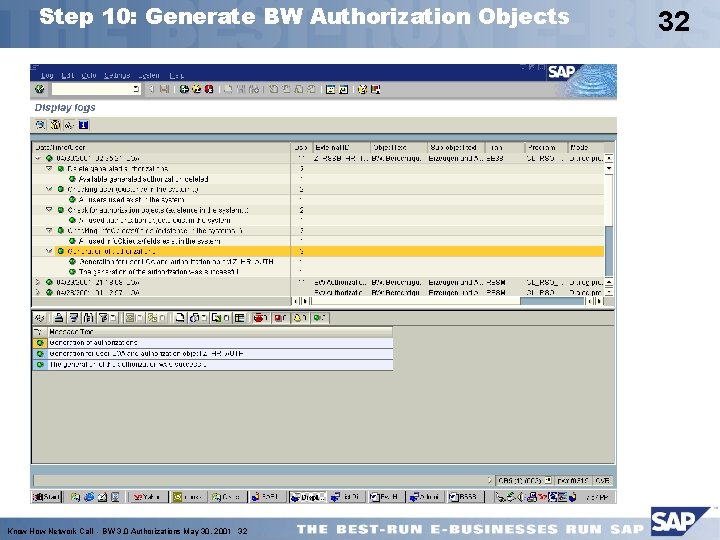This screenshot has width=720, height=540.
Task: Click the Internet Explorer quick-launch icon
Action: click(89, 497)
